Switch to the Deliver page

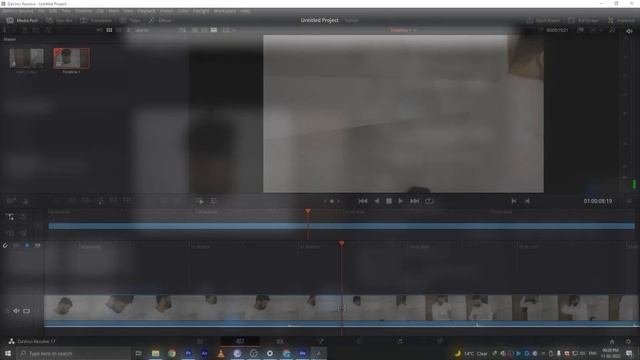pyautogui.click(x=440, y=341)
